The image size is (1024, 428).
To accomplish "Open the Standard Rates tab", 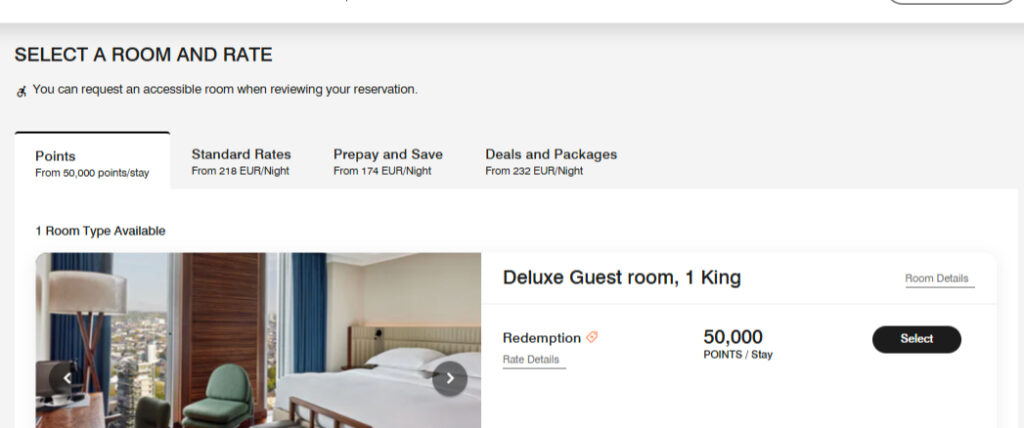I will point(241,162).
